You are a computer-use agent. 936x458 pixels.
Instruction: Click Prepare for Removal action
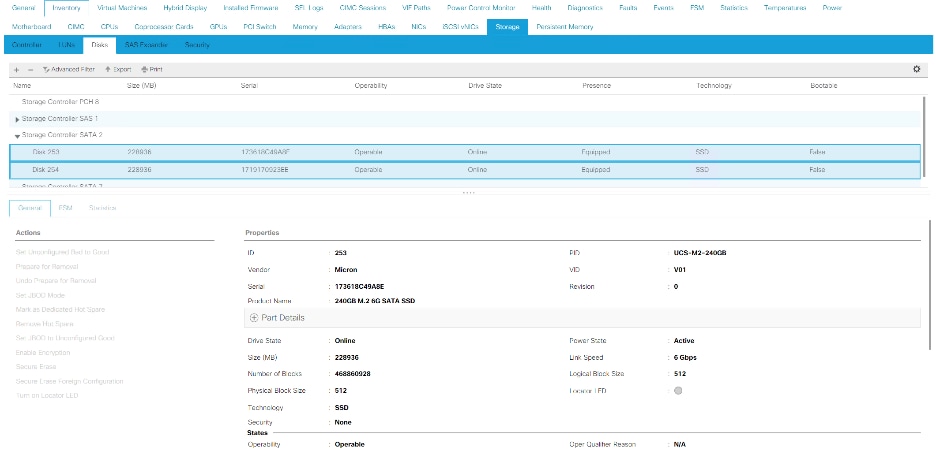[x=47, y=266]
